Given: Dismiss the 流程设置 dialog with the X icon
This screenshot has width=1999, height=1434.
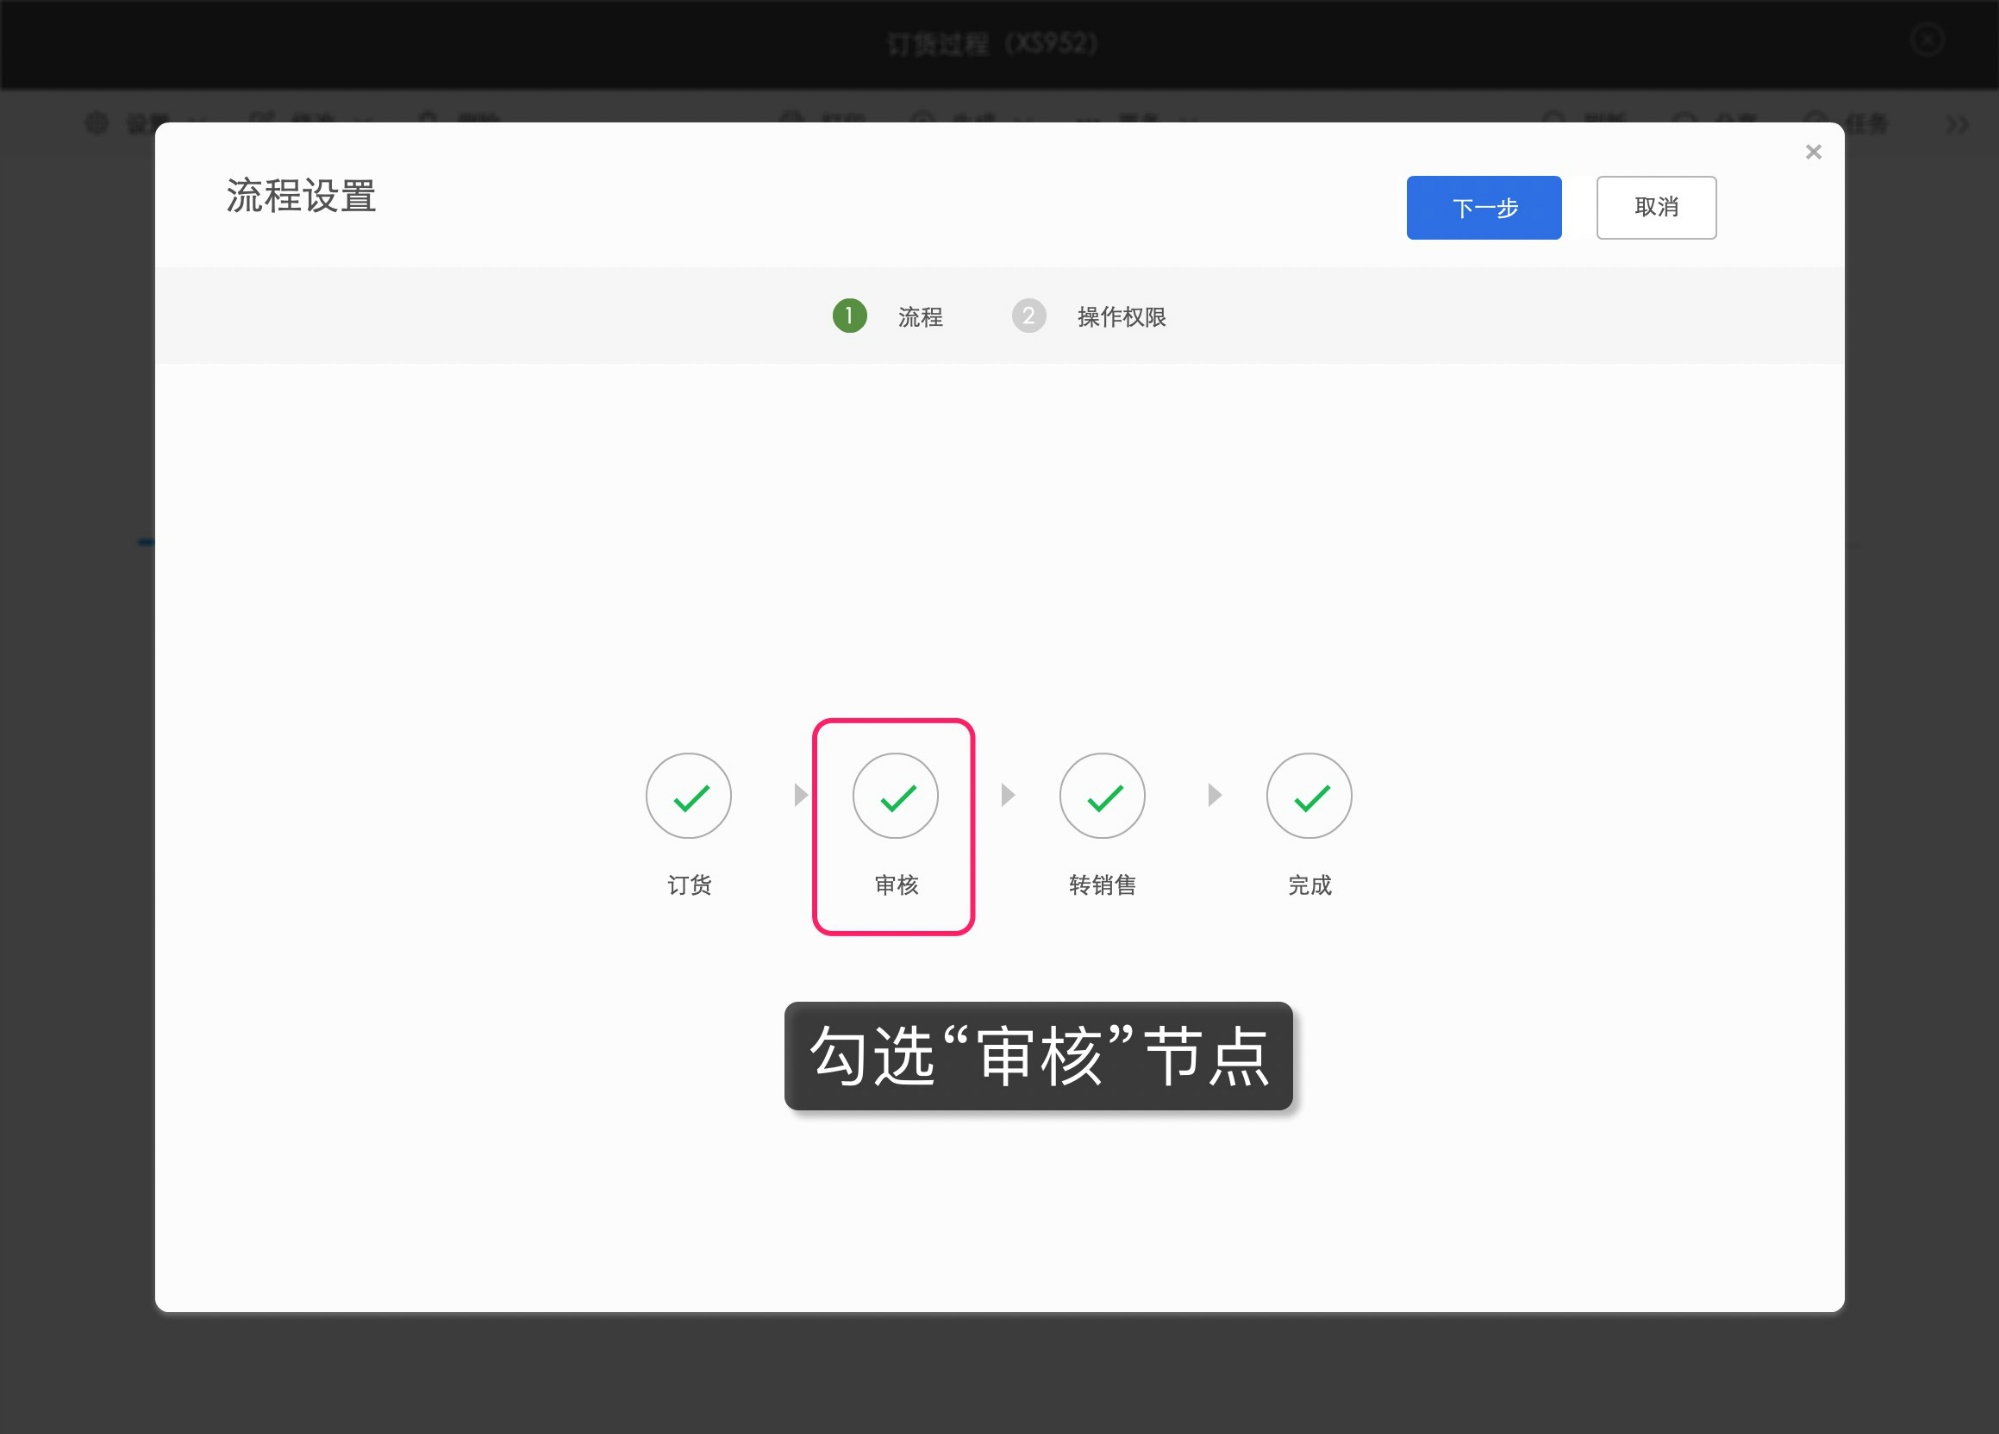Looking at the screenshot, I should [1813, 151].
